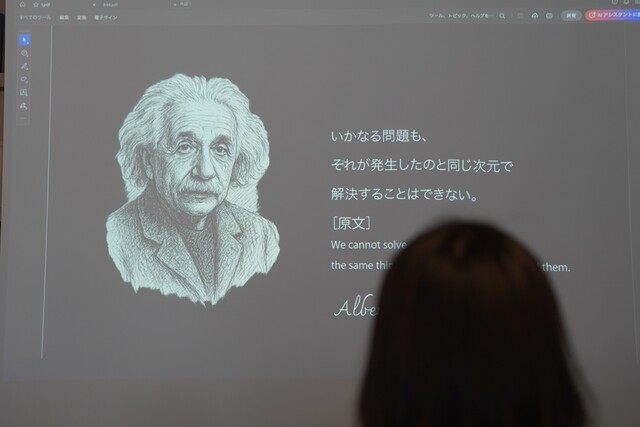This screenshot has width=640, height=427.
Task: Switch to the first starred .pdf tab
Action: [45, 4]
